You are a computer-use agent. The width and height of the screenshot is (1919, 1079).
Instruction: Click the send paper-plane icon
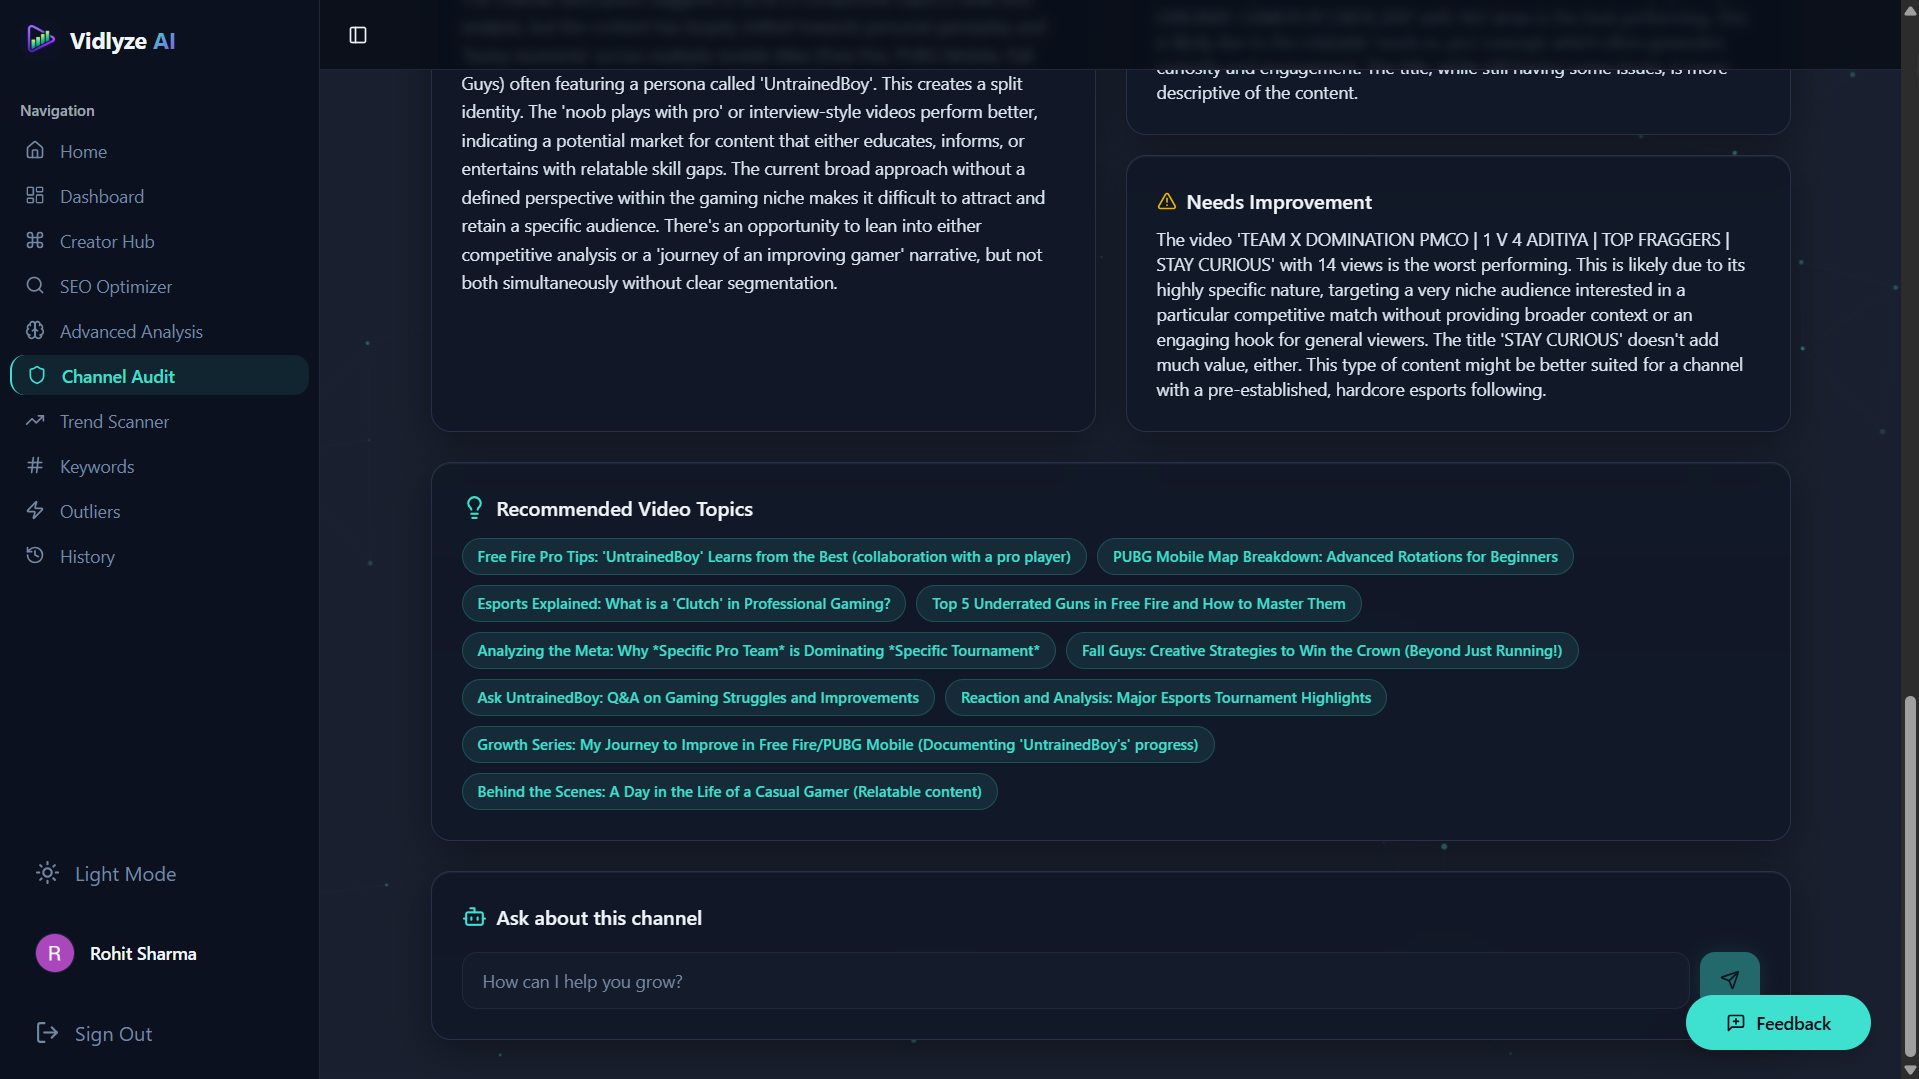click(x=1730, y=980)
